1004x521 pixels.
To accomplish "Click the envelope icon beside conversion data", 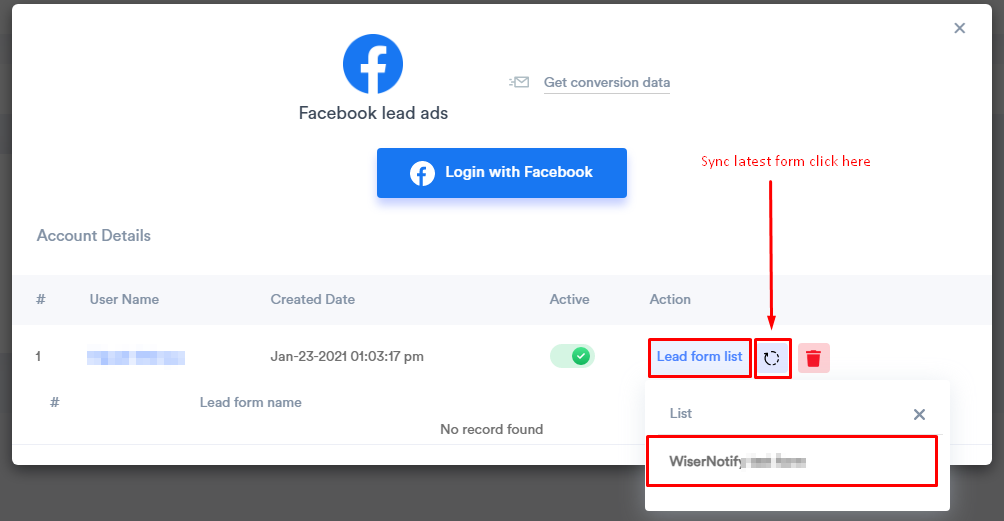I will click(519, 82).
